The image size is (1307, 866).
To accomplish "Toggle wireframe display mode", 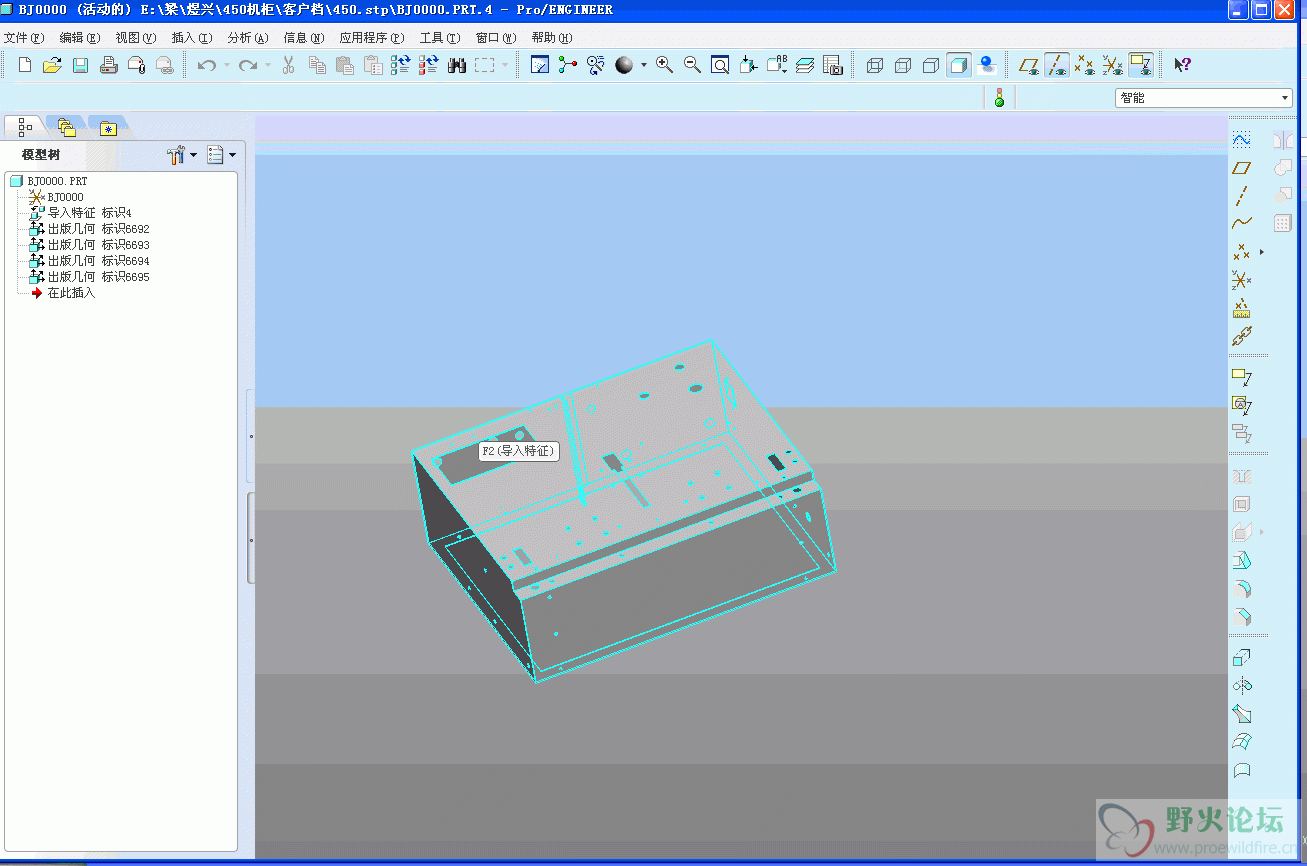I will pyautogui.click(x=875, y=65).
